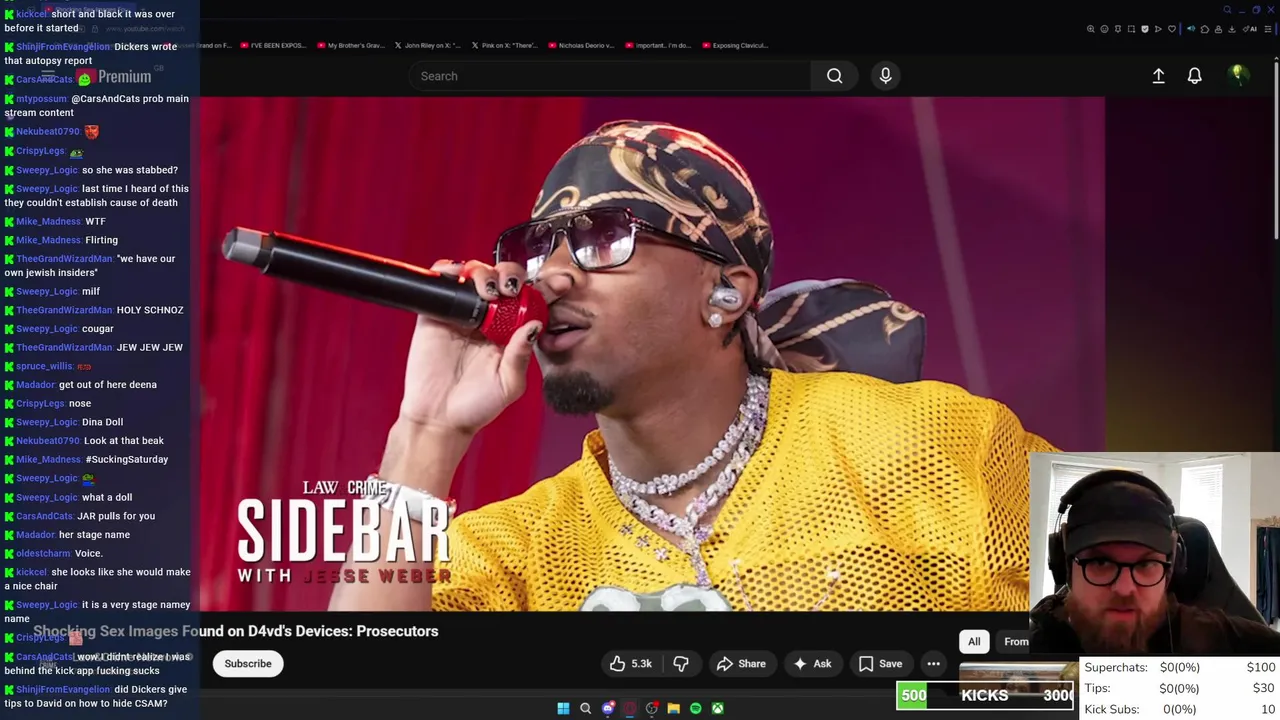Select the All filter chip
The height and width of the screenshot is (720, 1280).
point(974,642)
